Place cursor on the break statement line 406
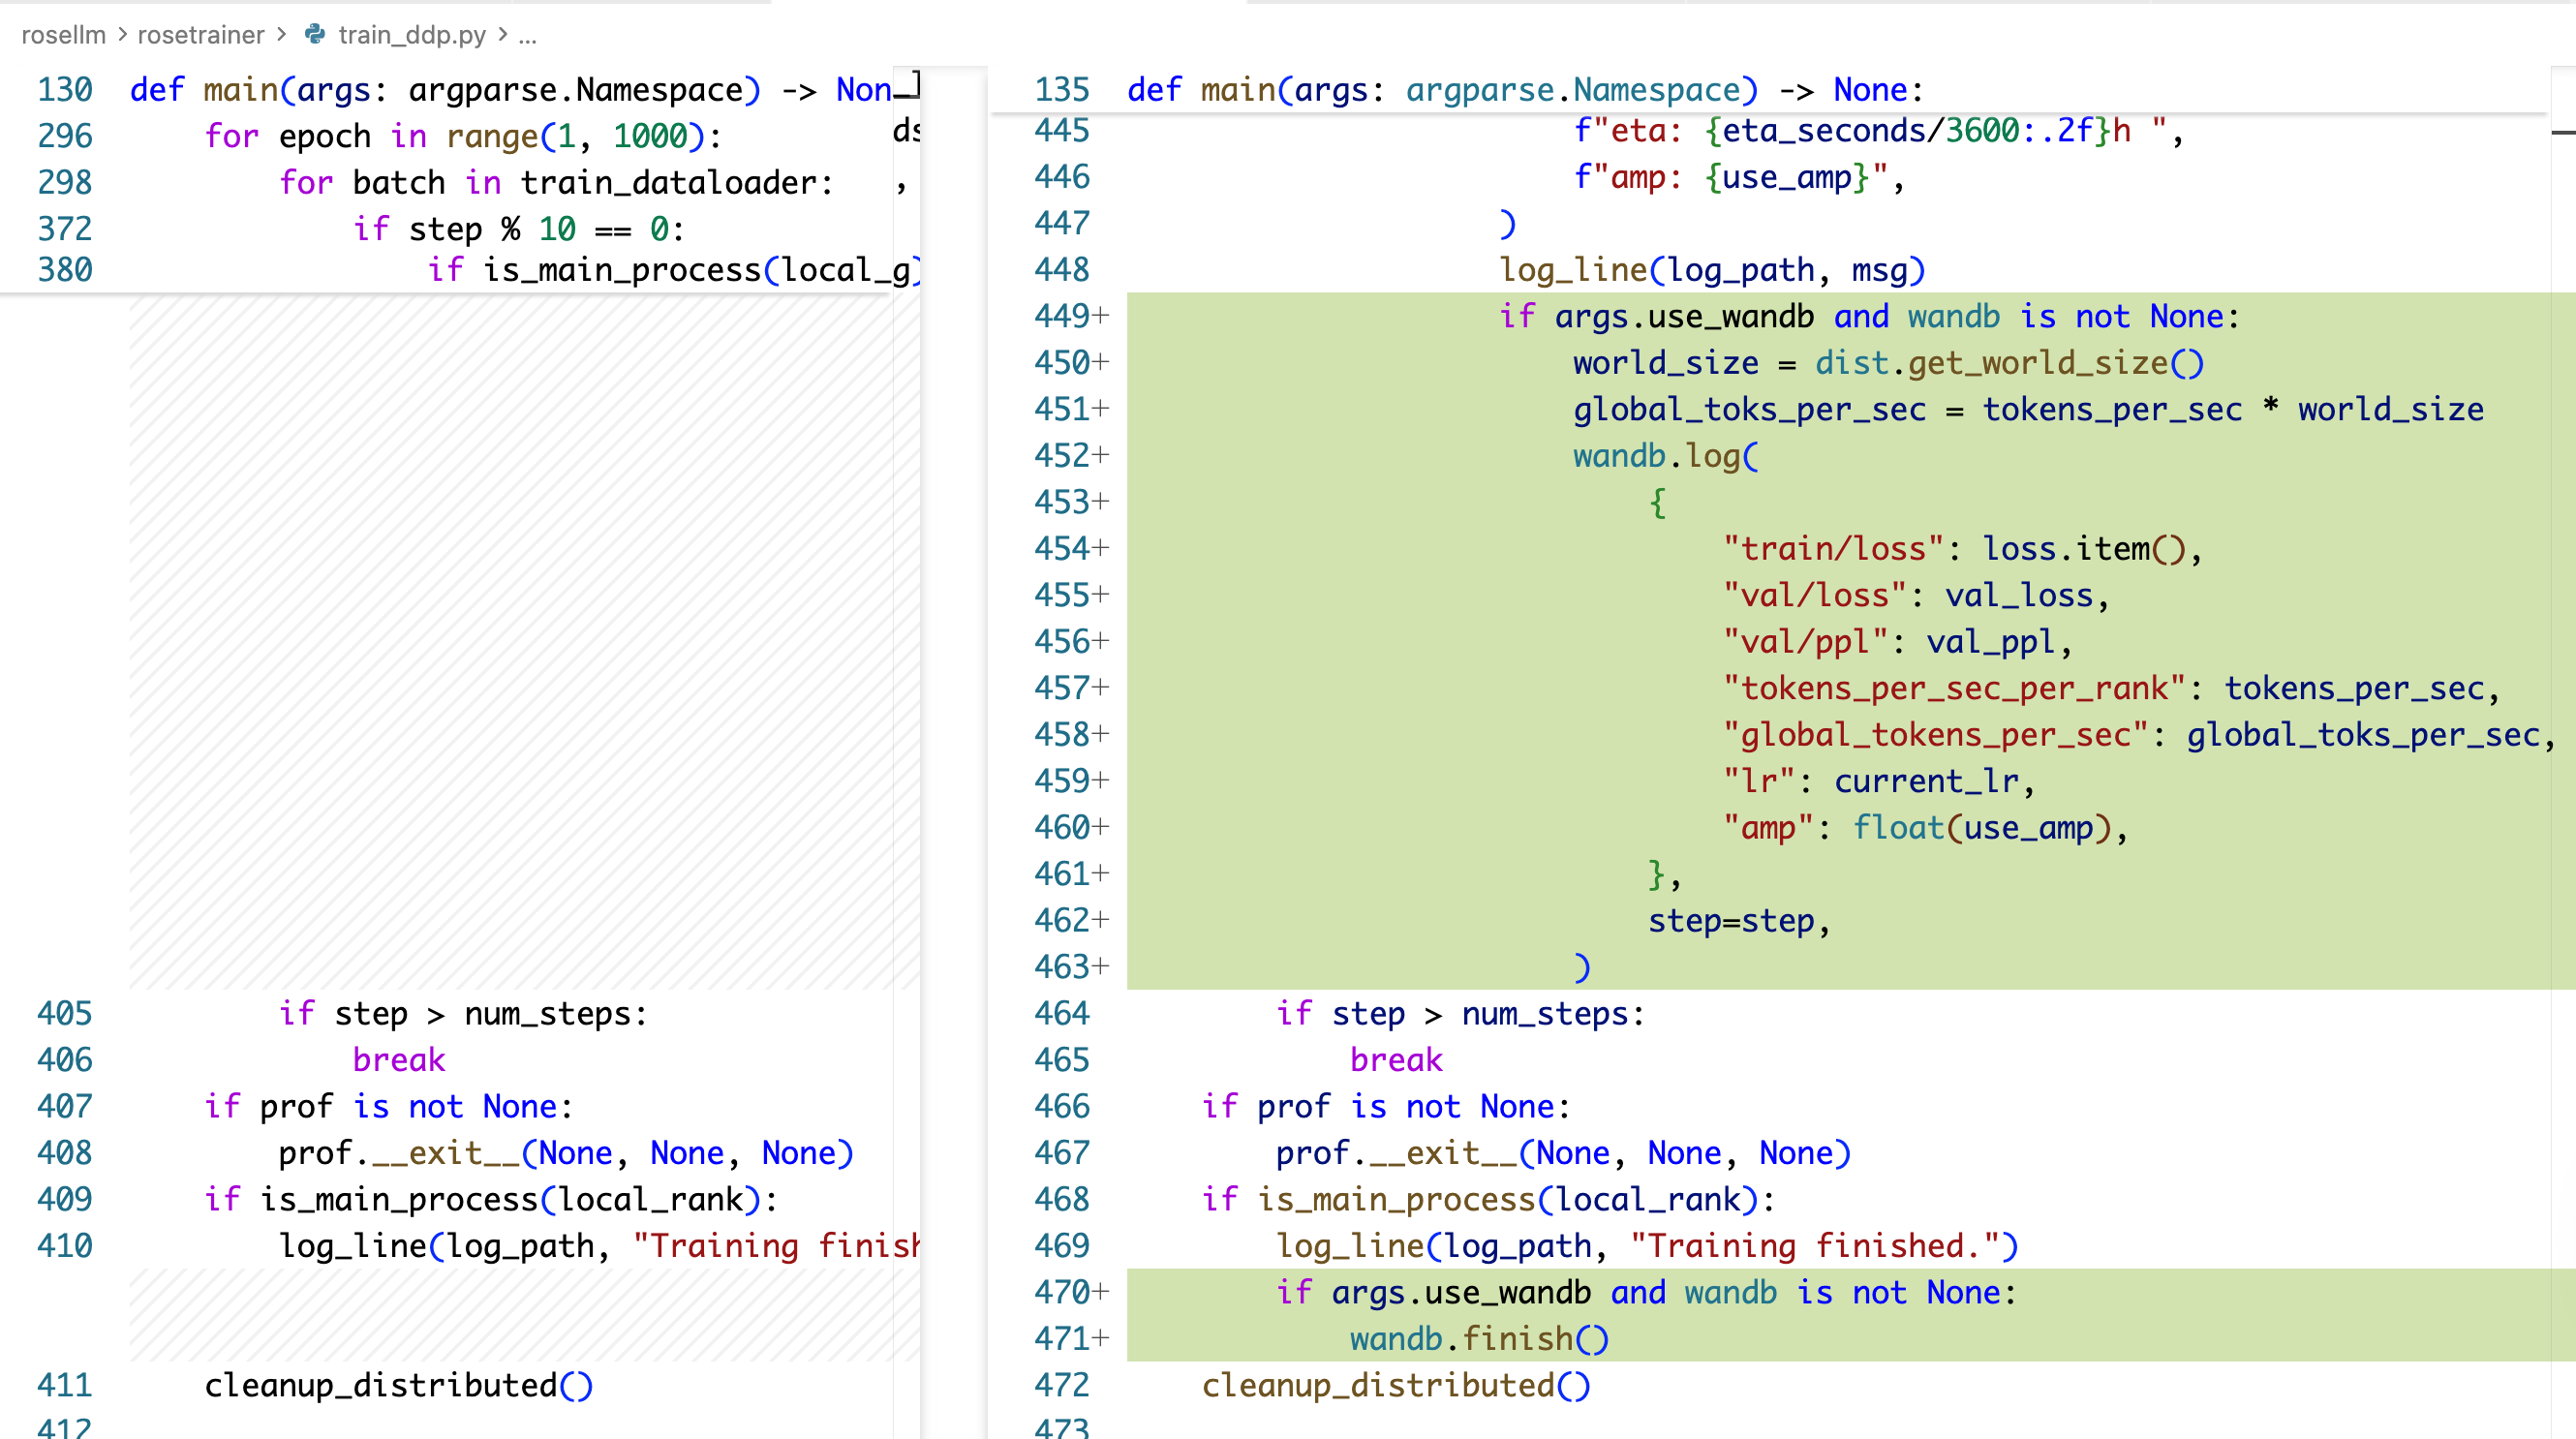Viewport: 2576px width, 1439px height. pyautogui.click(x=398, y=1059)
